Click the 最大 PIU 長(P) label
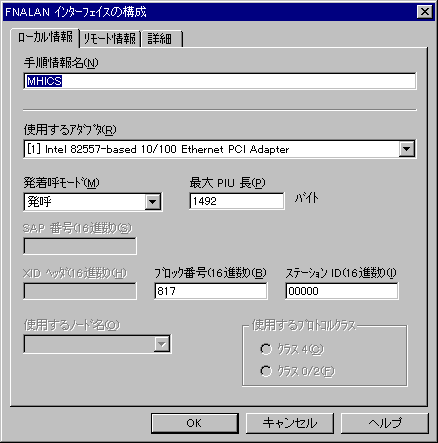The height and width of the screenshot is (443, 438). (x=227, y=183)
